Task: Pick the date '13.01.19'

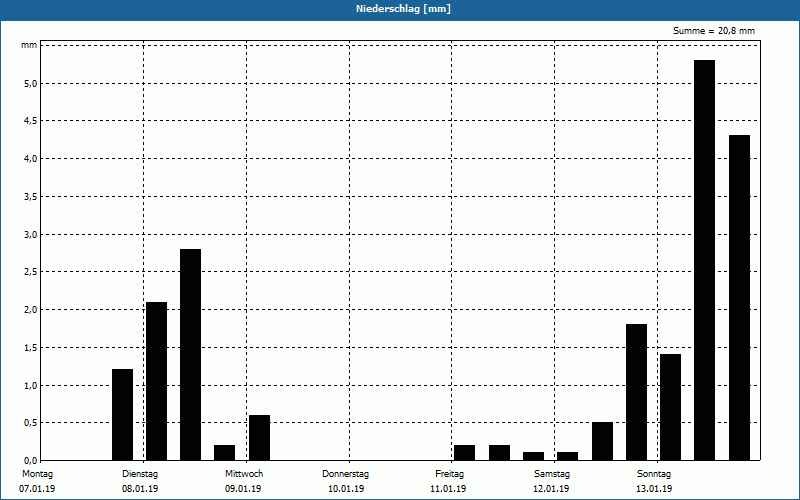Action: coord(654,489)
